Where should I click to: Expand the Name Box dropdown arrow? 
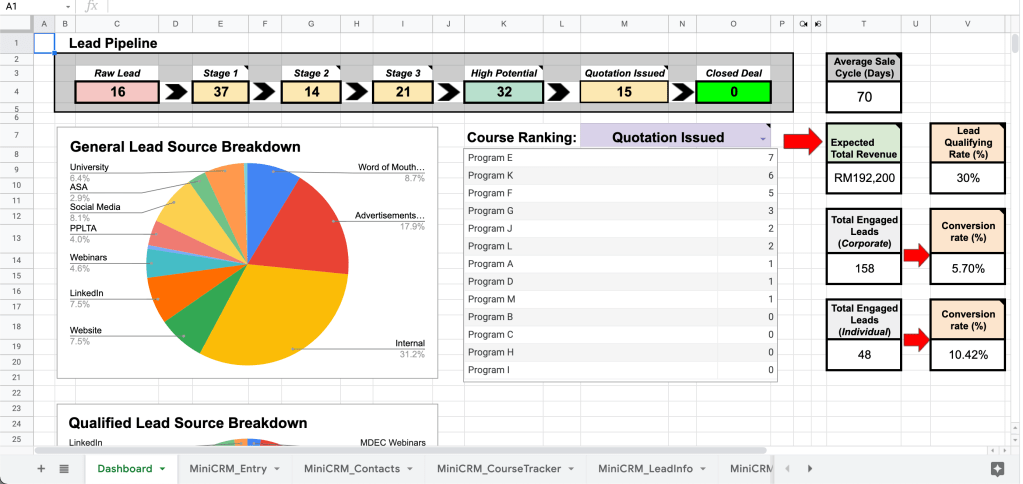[x=67, y=7]
